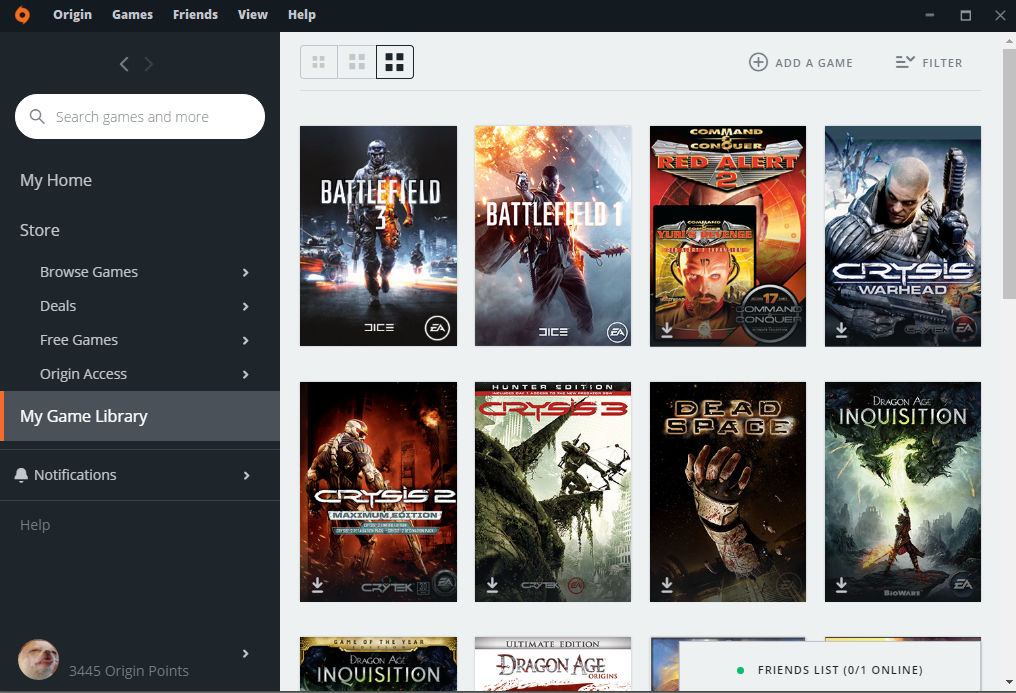Switch to small grid tile view
This screenshot has width=1016, height=693.
click(319, 62)
